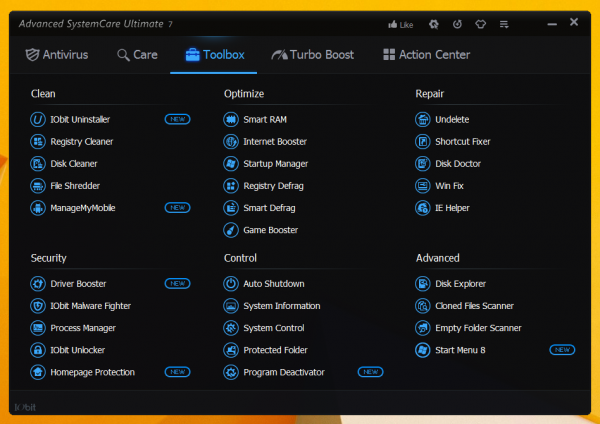Click the IObit Unlocker padlock icon
This screenshot has height=424, width=600.
coord(38,350)
